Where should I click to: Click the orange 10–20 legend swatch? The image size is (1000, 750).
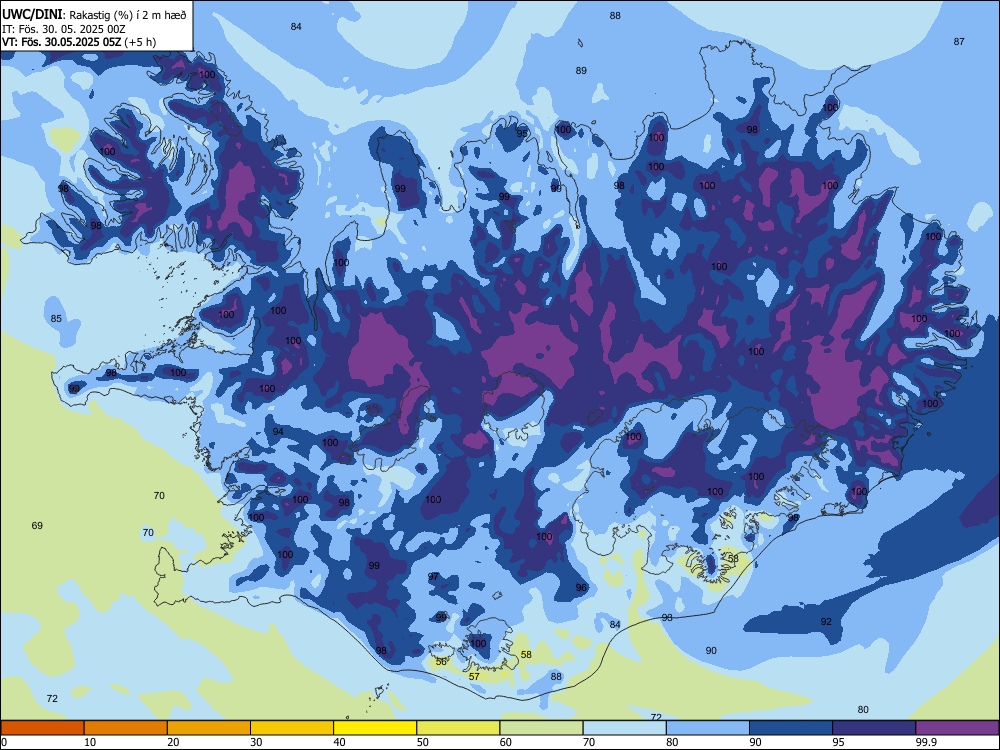pyautogui.click(x=126, y=728)
